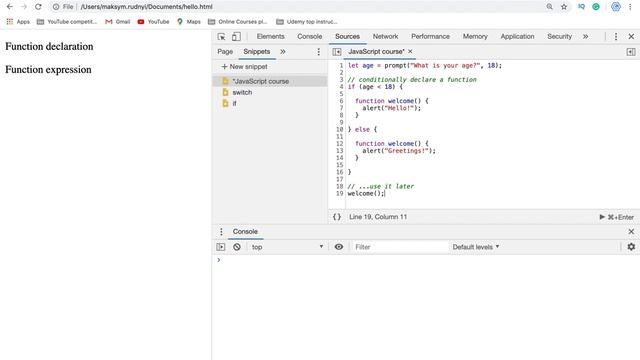Click the browser back arrow
The image size is (640, 360).
[9, 7]
